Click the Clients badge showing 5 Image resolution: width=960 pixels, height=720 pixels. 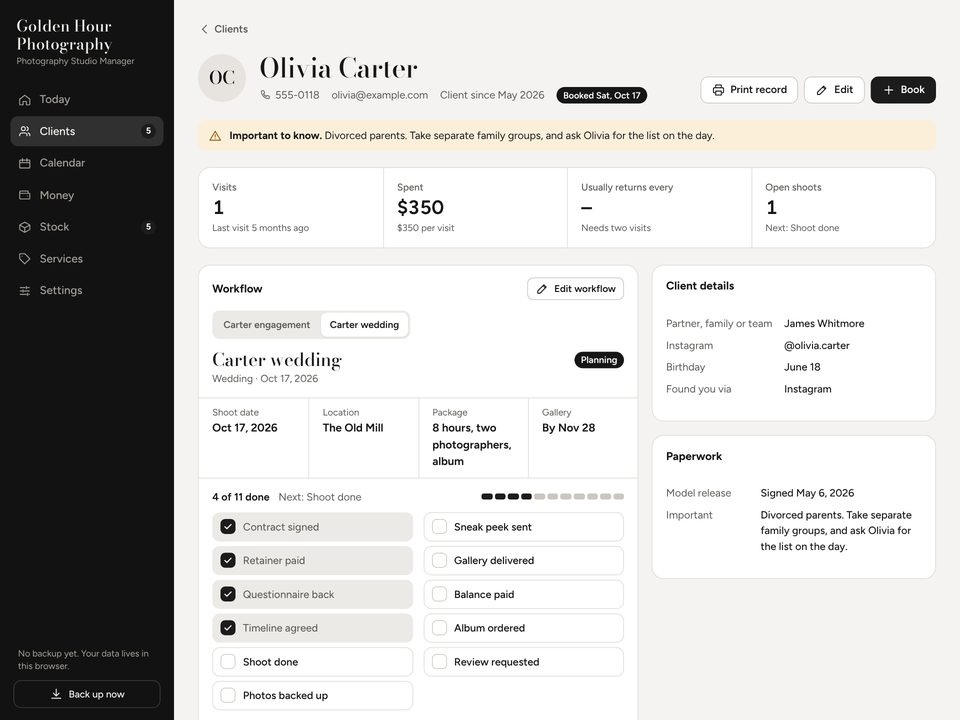coord(148,131)
